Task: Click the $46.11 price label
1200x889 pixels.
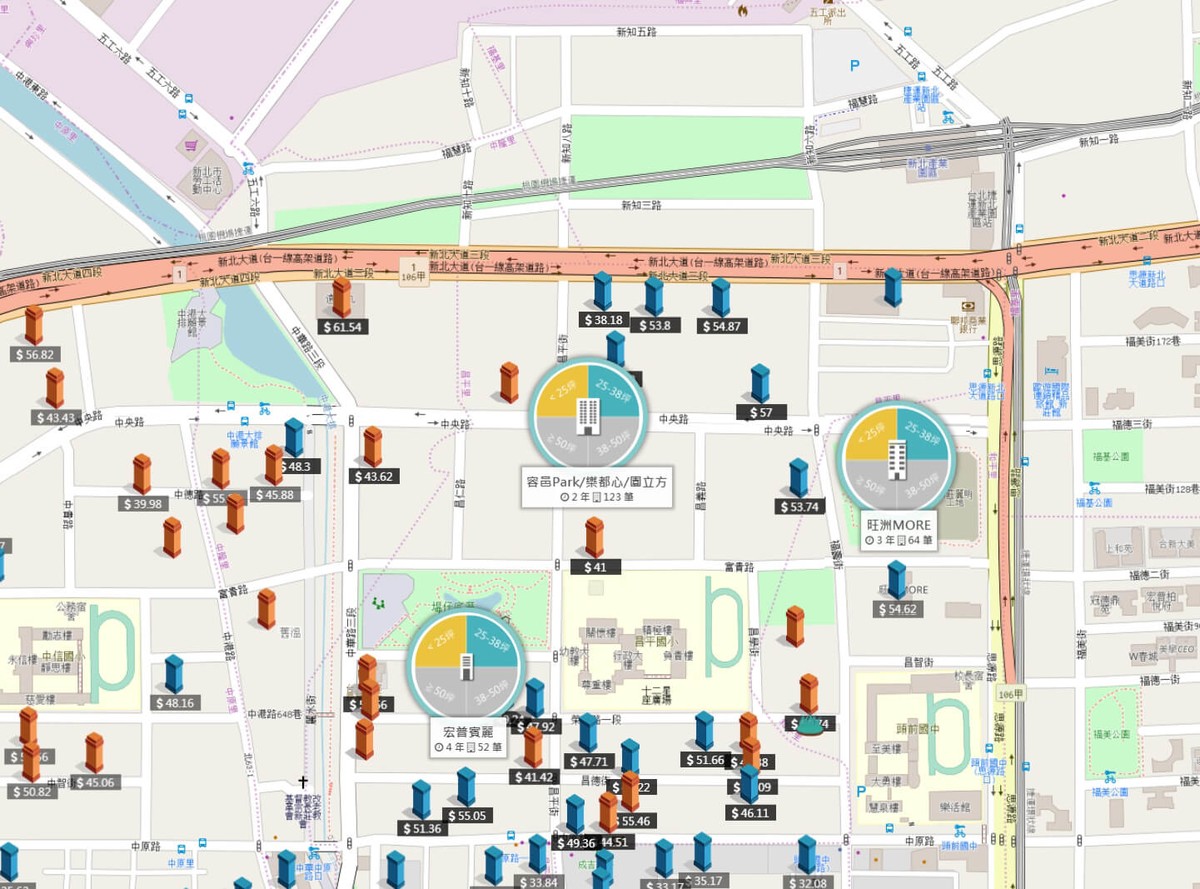Action: 750,813
